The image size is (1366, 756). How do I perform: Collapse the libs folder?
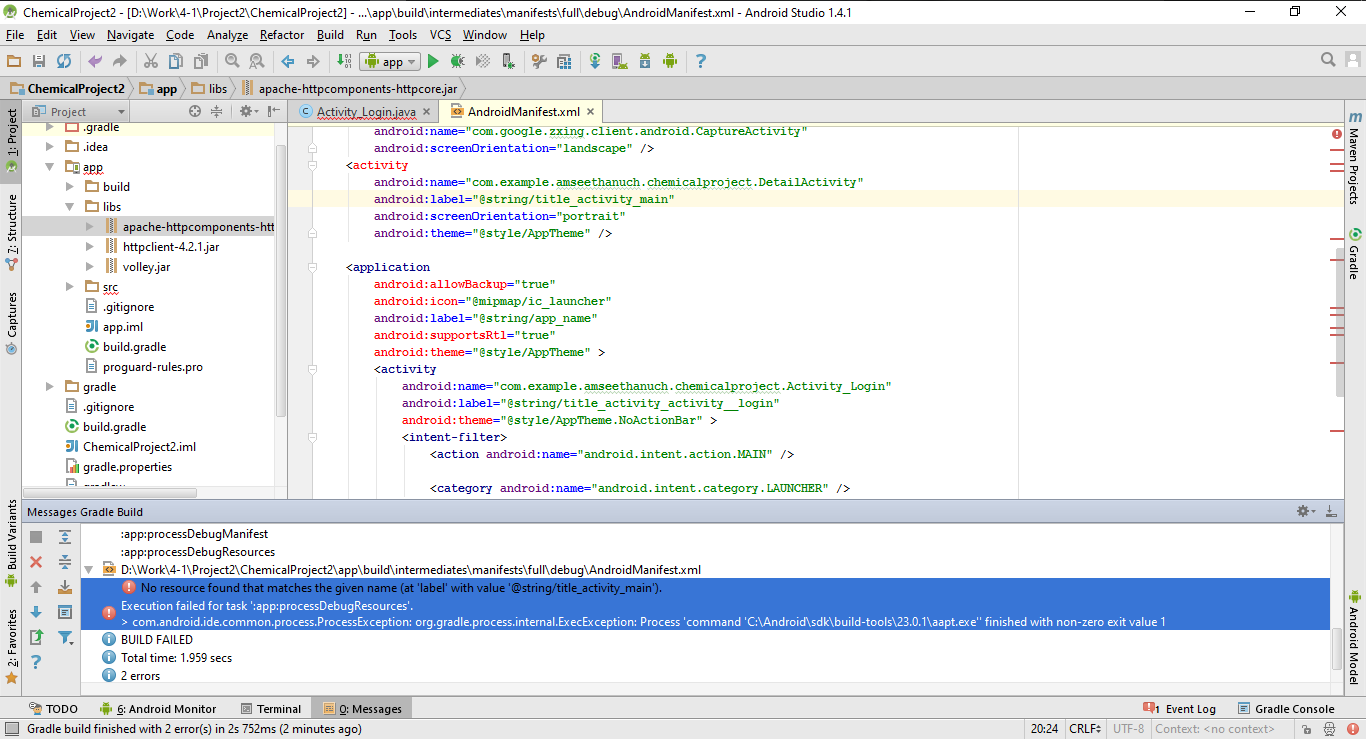point(70,207)
